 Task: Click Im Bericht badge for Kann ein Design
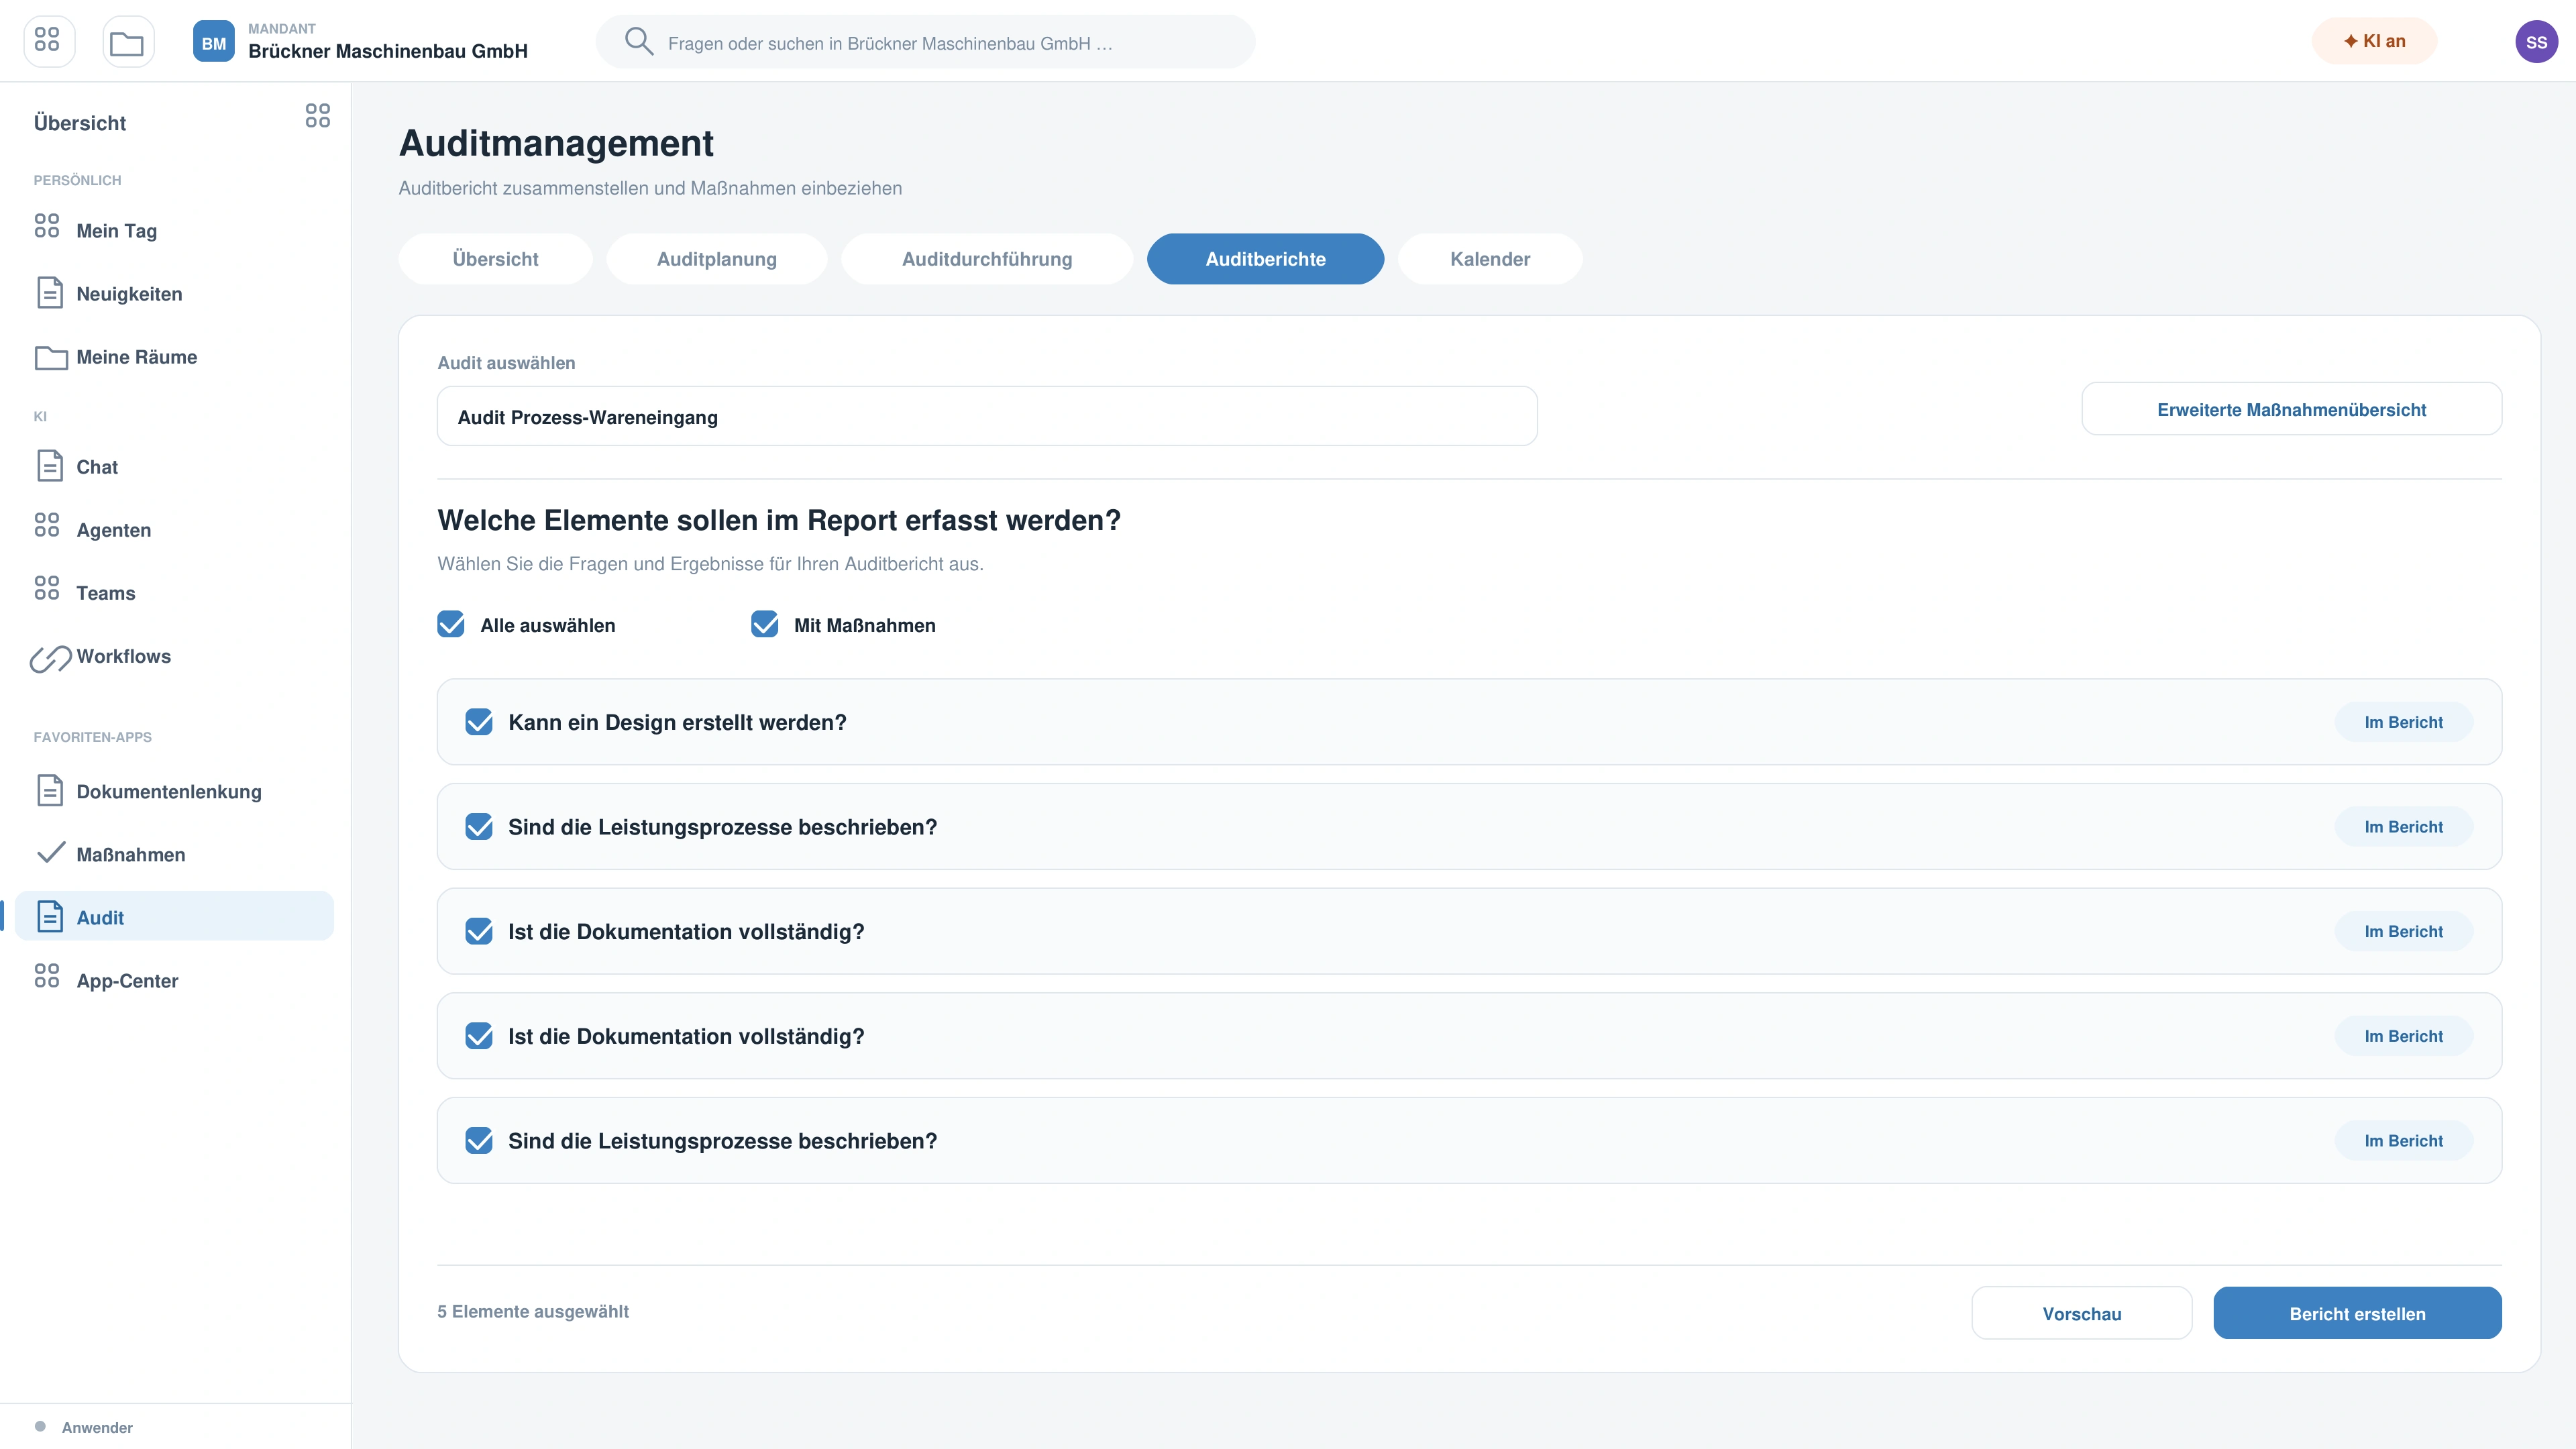pyautogui.click(x=2403, y=722)
